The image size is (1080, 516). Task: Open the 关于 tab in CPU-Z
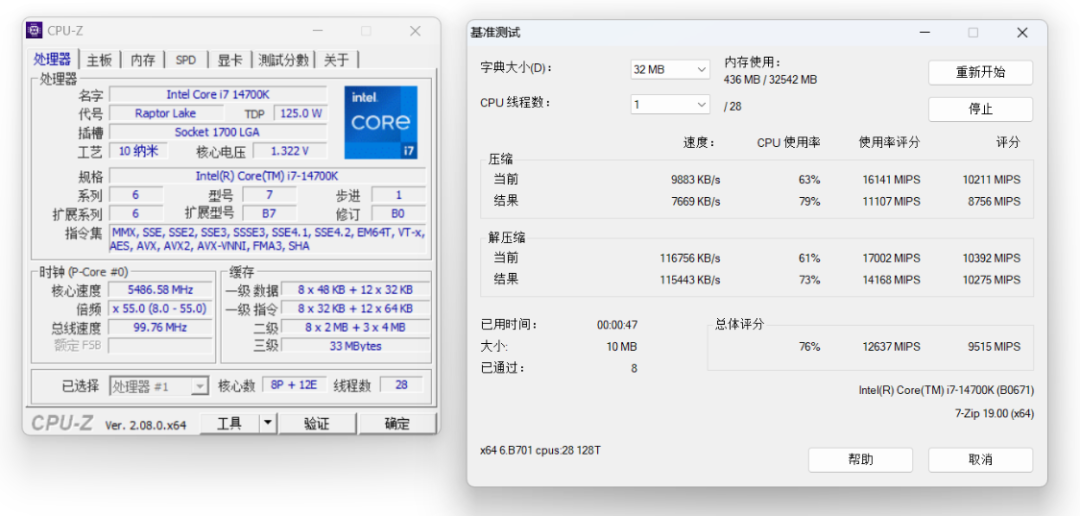click(x=336, y=60)
